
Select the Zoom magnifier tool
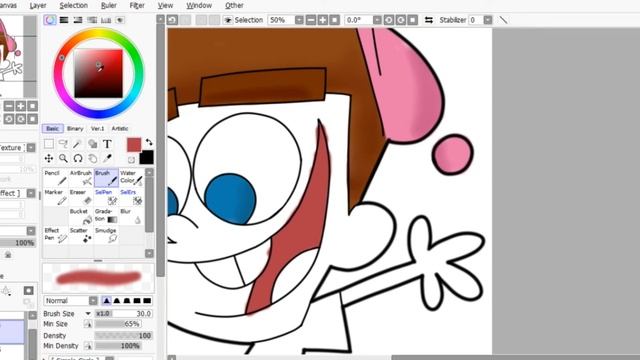[x=63, y=158]
